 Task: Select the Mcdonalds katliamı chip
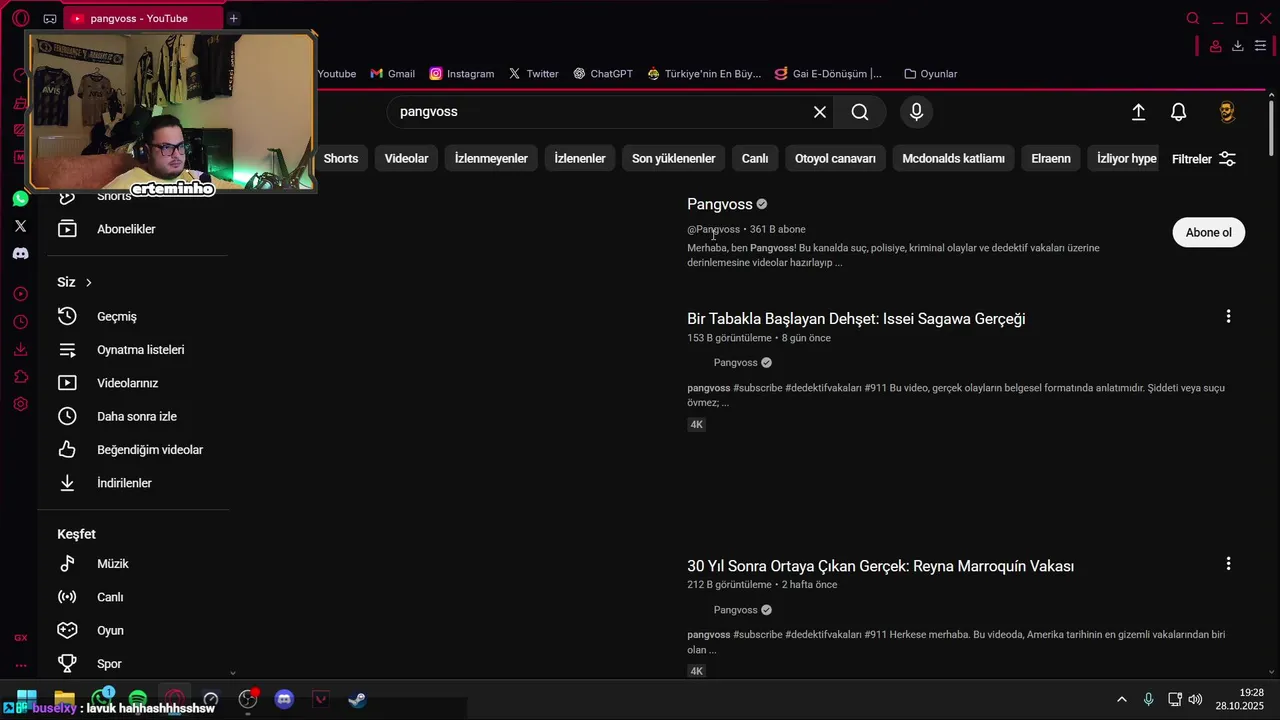pyautogui.click(x=954, y=158)
